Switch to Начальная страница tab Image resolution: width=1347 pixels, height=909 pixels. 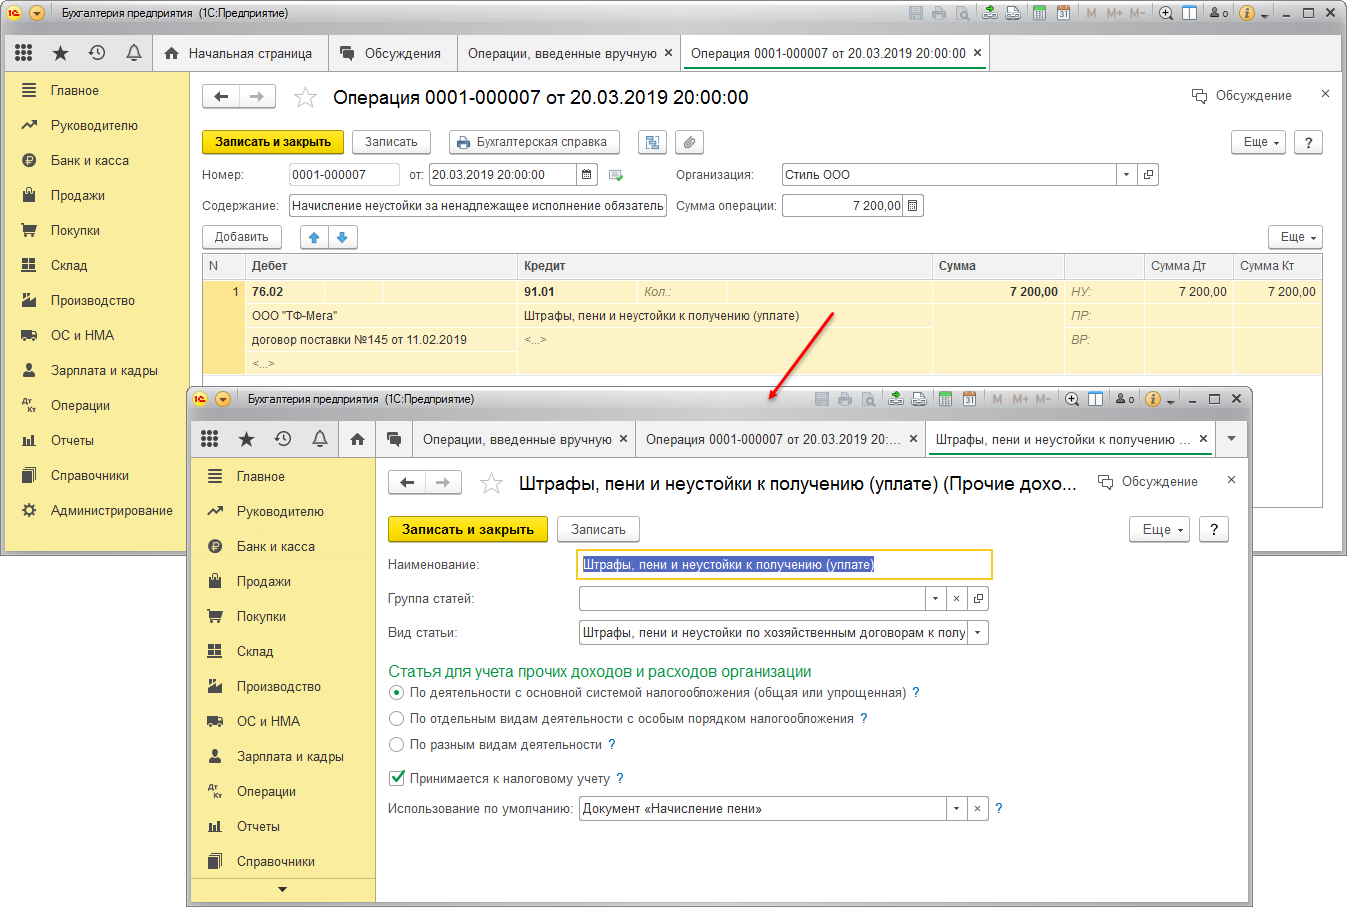click(x=238, y=53)
